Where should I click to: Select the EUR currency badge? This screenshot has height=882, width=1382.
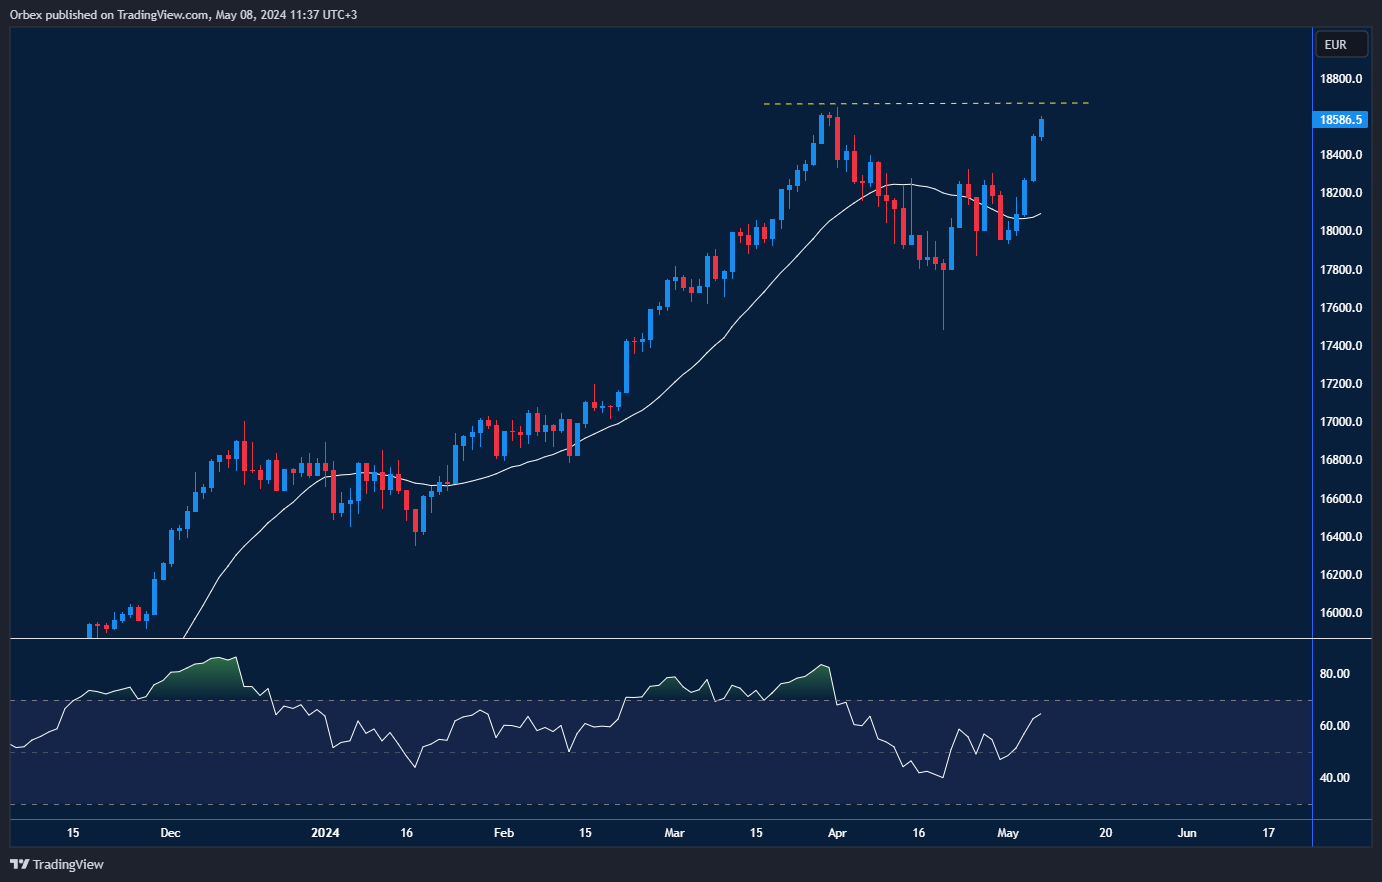[1340, 44]
